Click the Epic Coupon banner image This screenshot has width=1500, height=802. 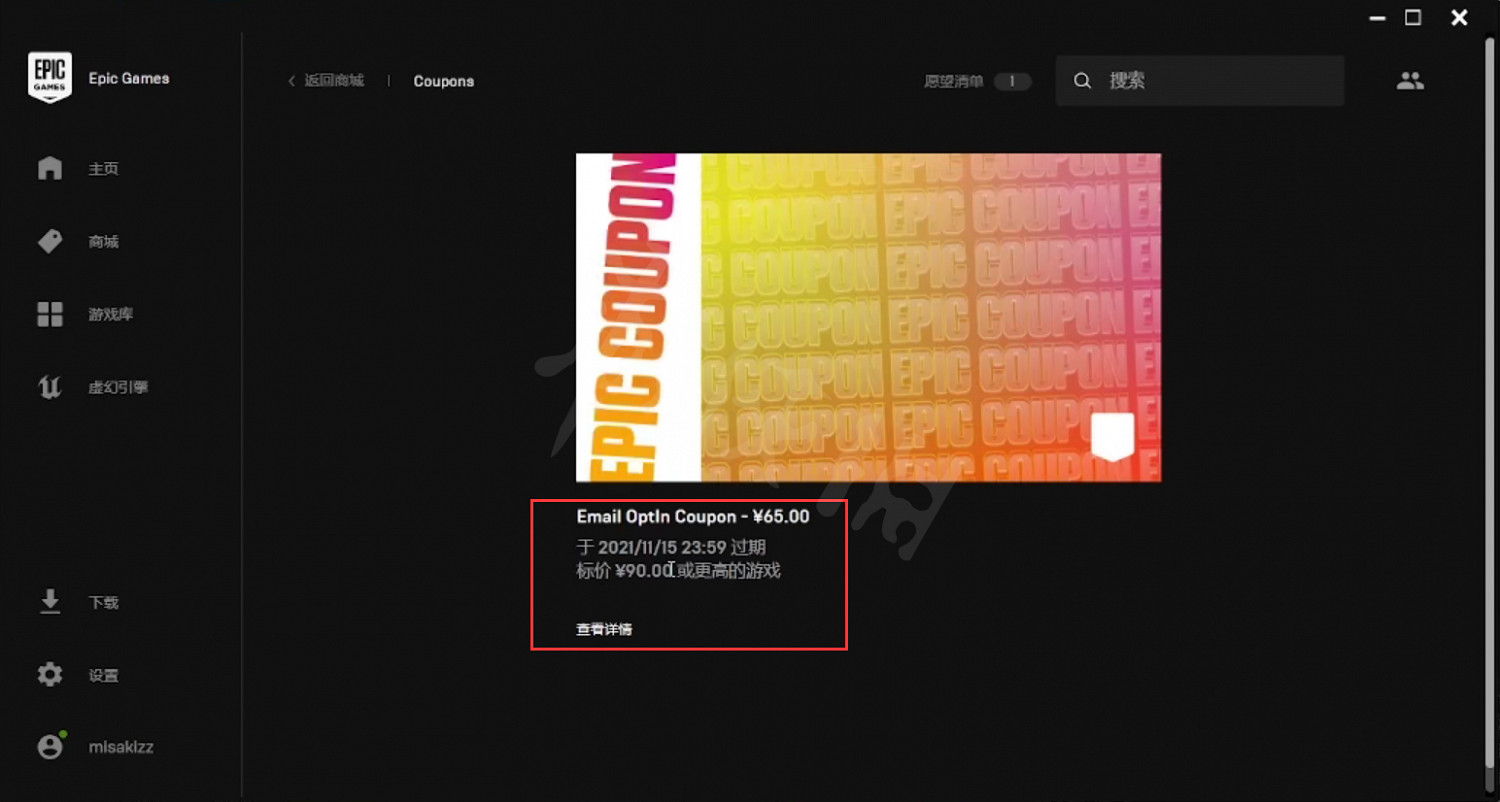tap(868, 317)
